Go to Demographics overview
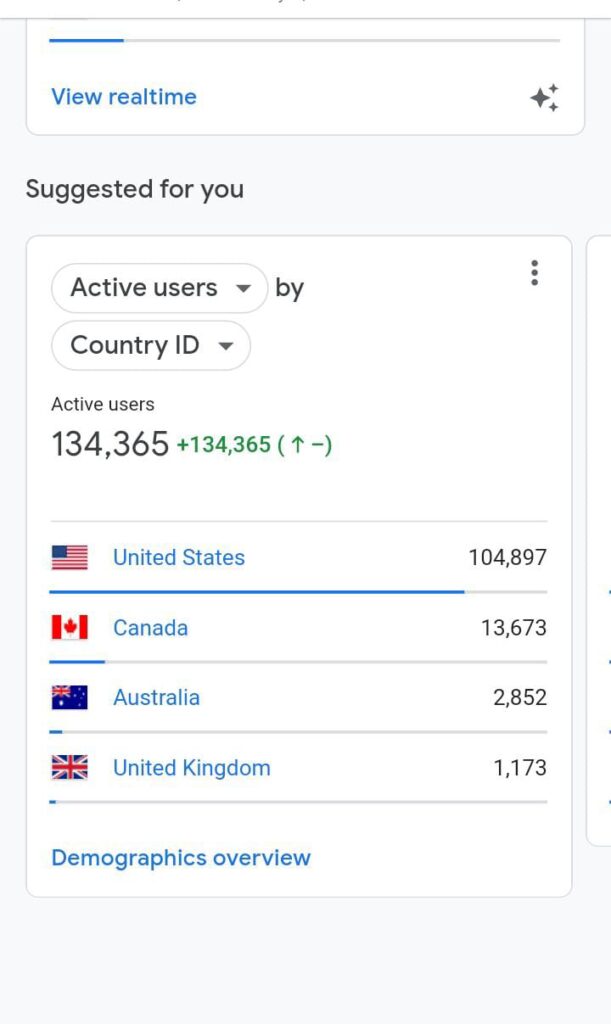 pyautogui.click(x=181, y=858)
